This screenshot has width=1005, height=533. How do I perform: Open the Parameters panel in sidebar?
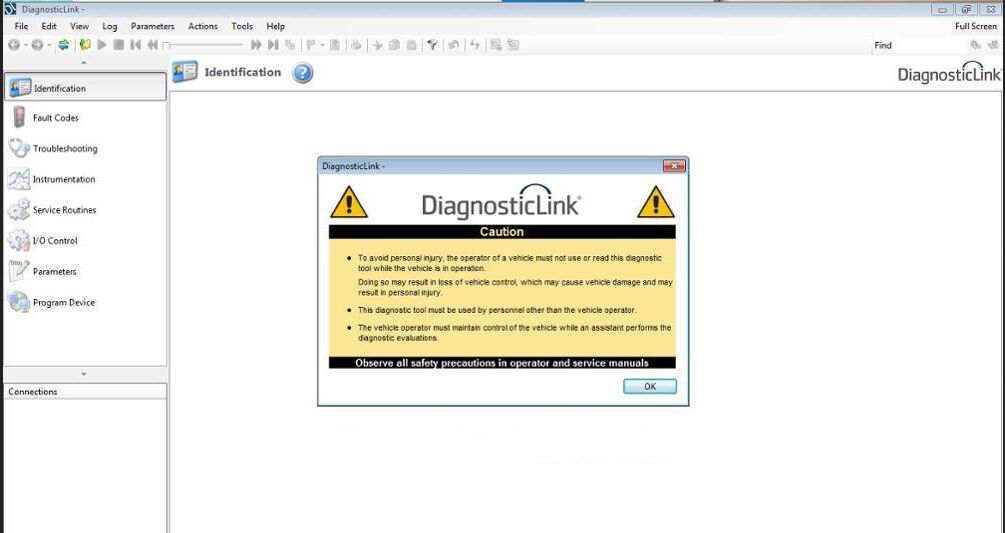pyautogui.click(x=85, y=272)
